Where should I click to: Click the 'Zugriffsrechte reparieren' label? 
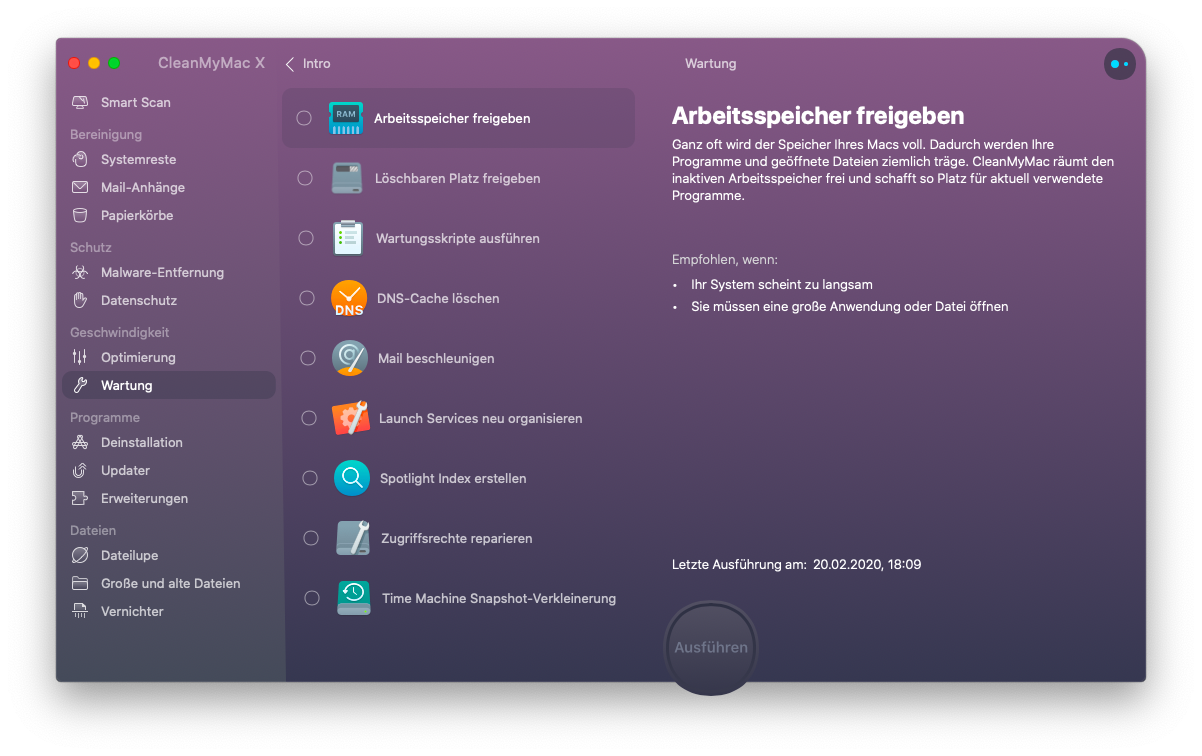(457, 538)
